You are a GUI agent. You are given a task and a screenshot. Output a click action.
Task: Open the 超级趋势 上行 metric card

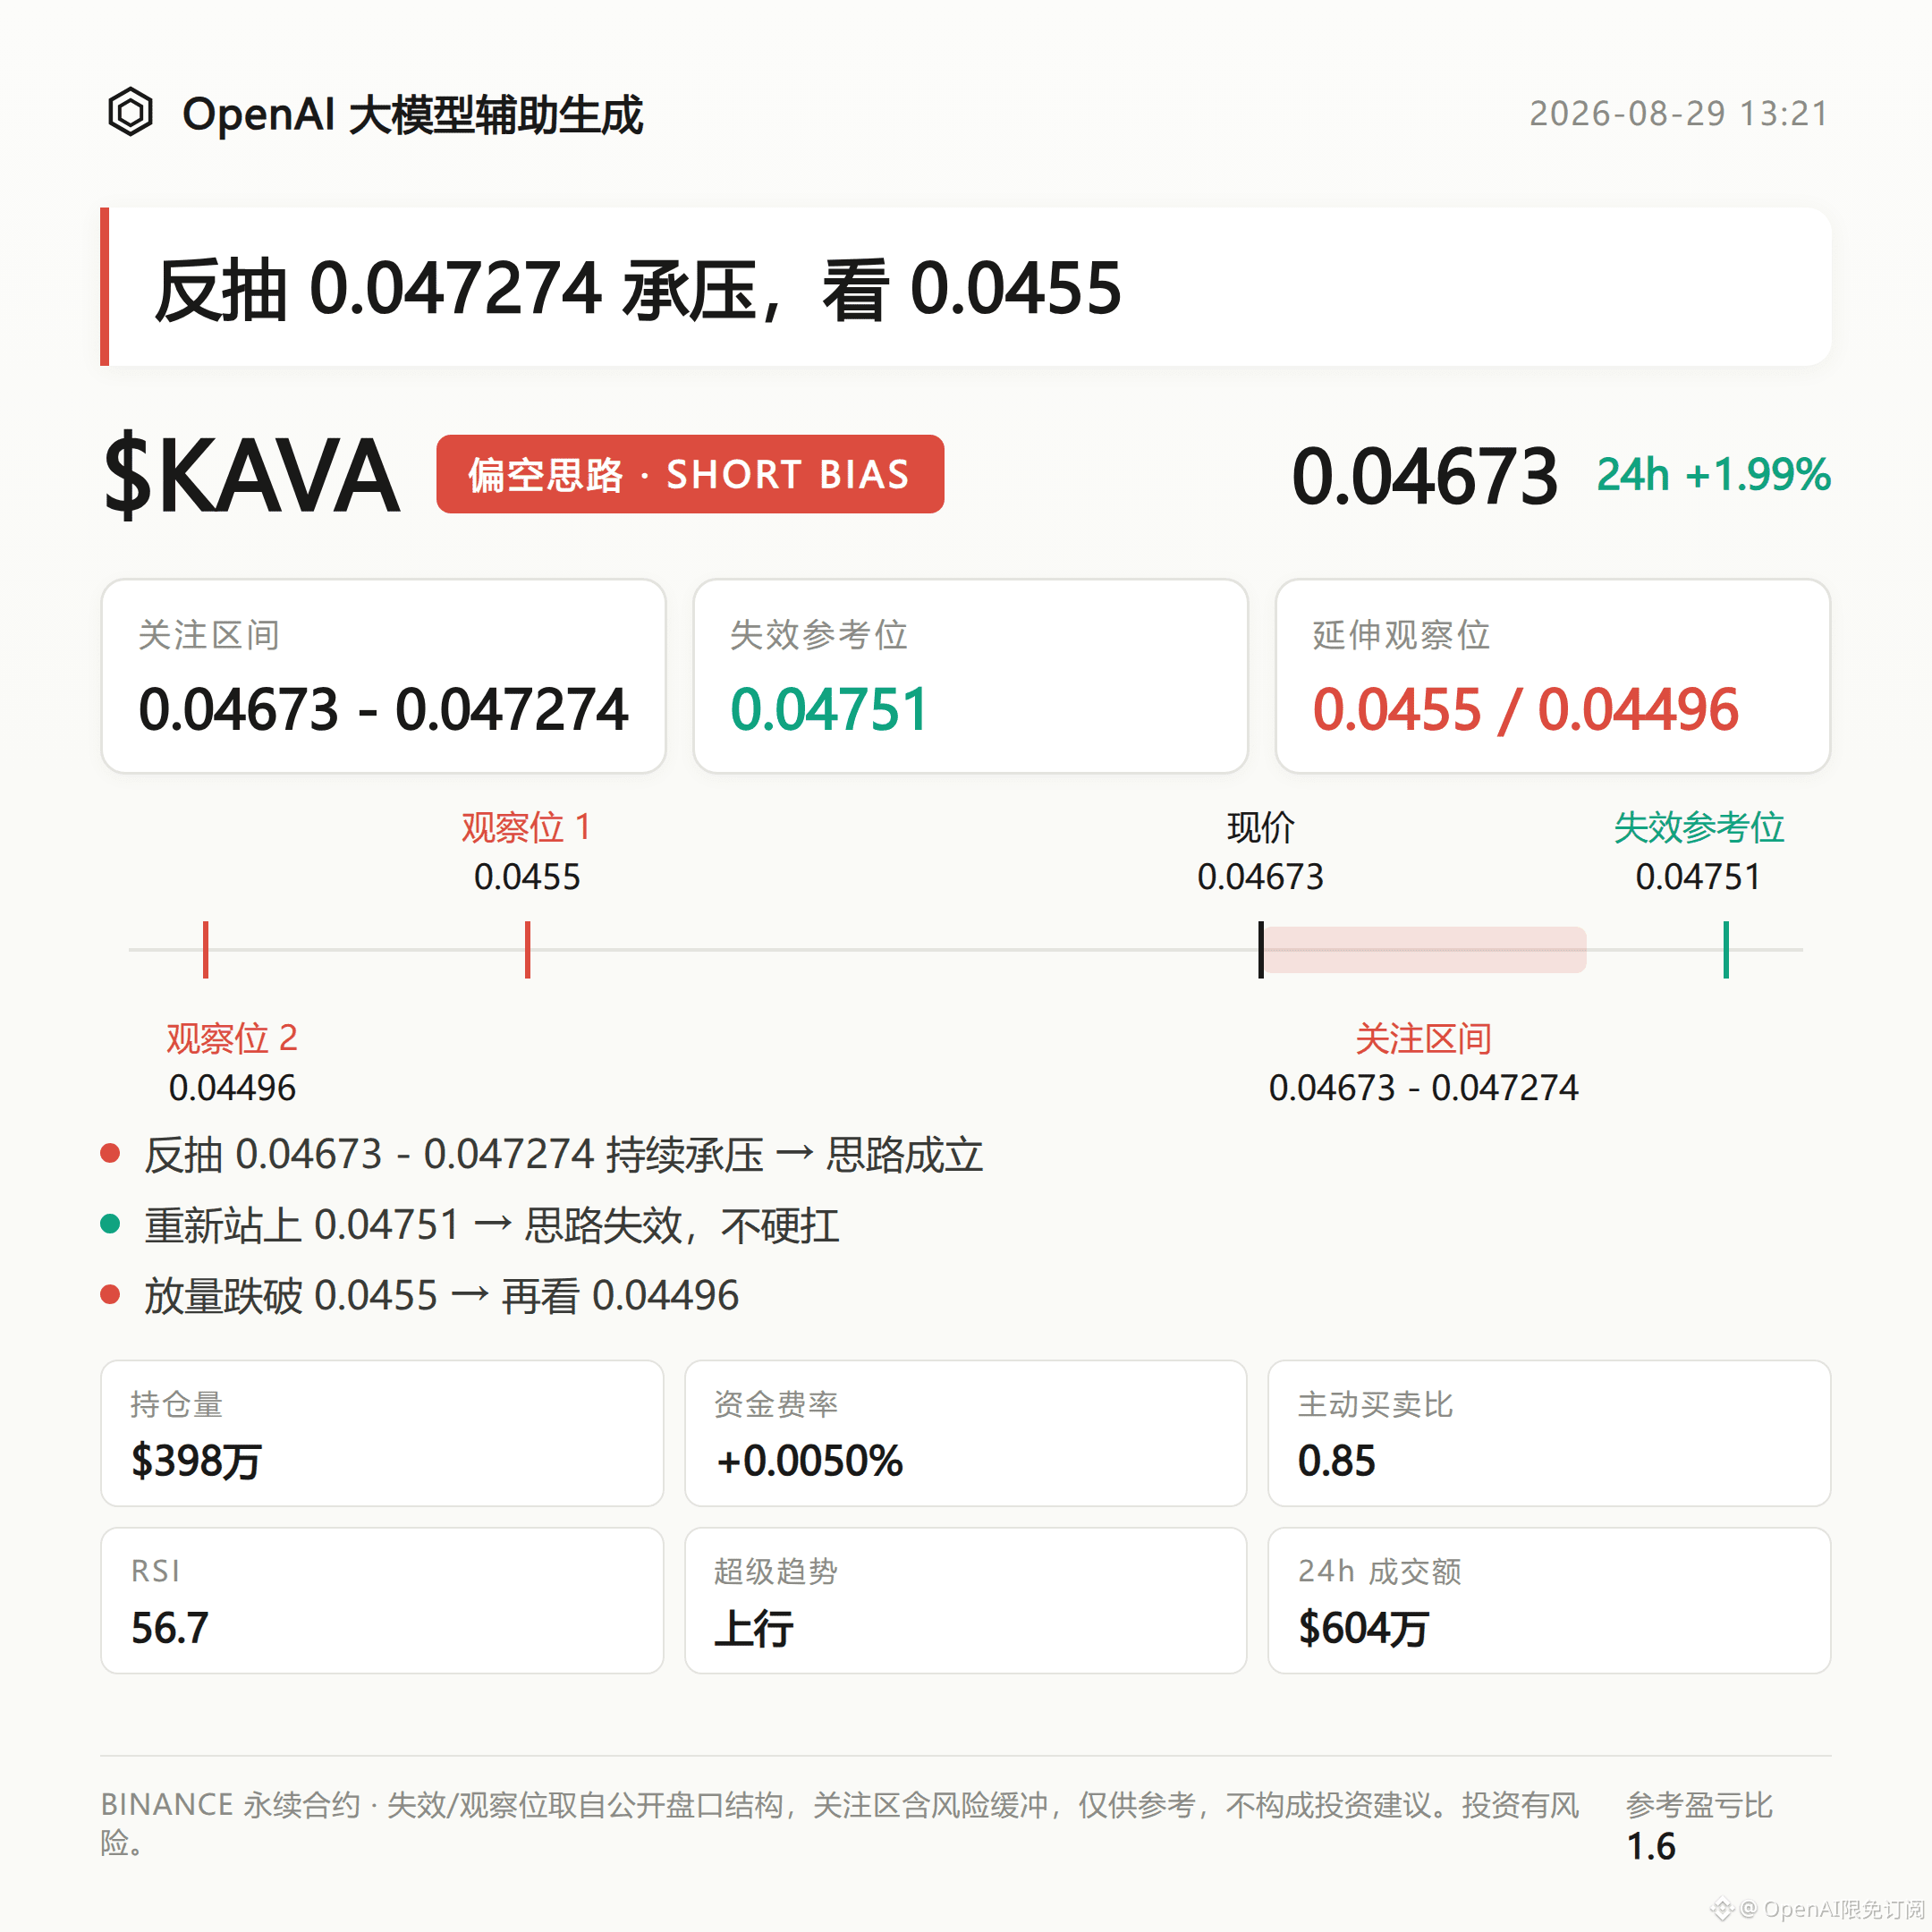[966, 1600]
